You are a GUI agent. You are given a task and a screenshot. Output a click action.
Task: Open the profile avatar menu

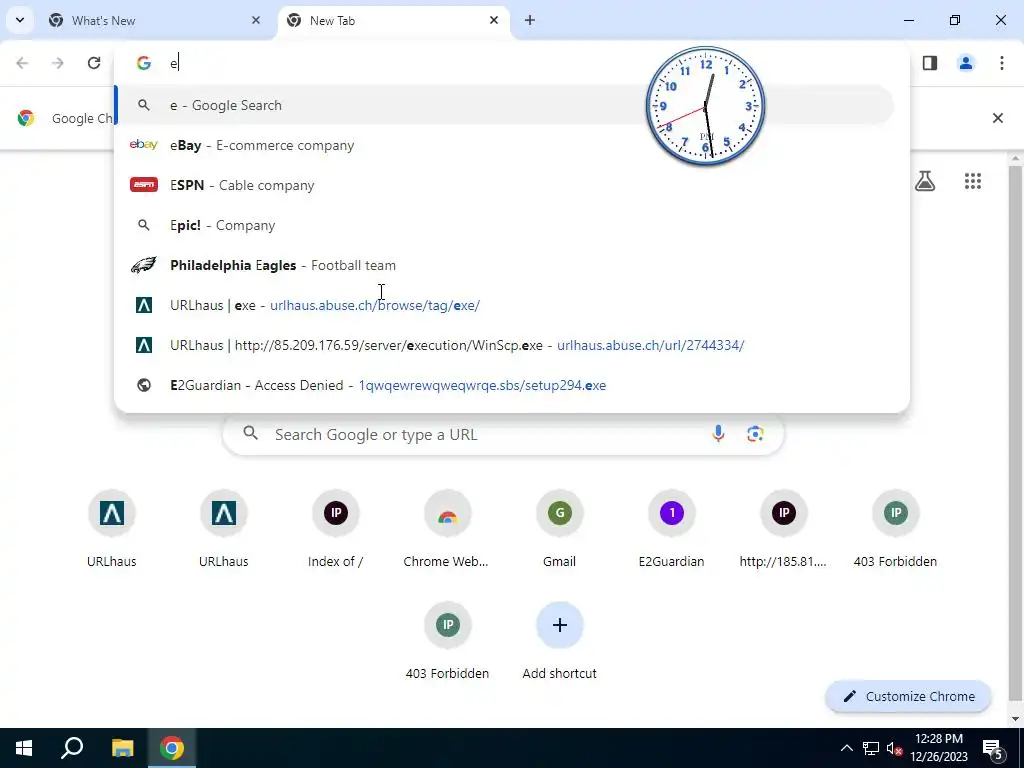point(966,63)
